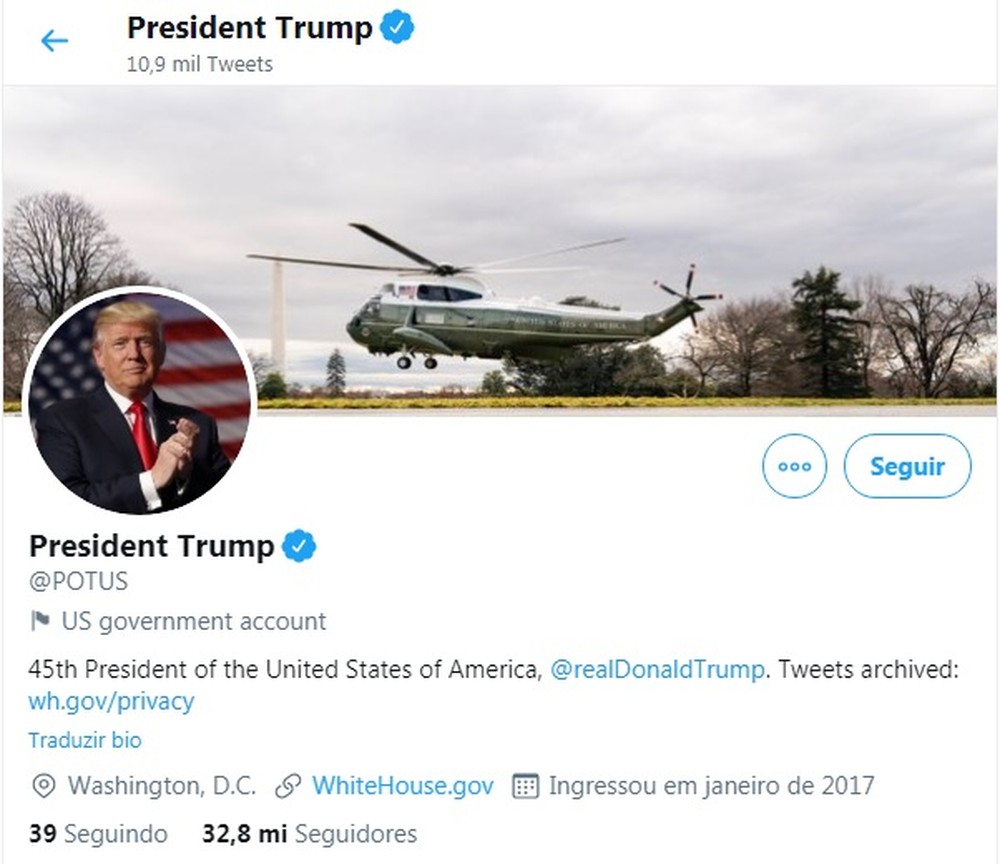
Task: Click the chain link icon
Action: tap(288, 786)
